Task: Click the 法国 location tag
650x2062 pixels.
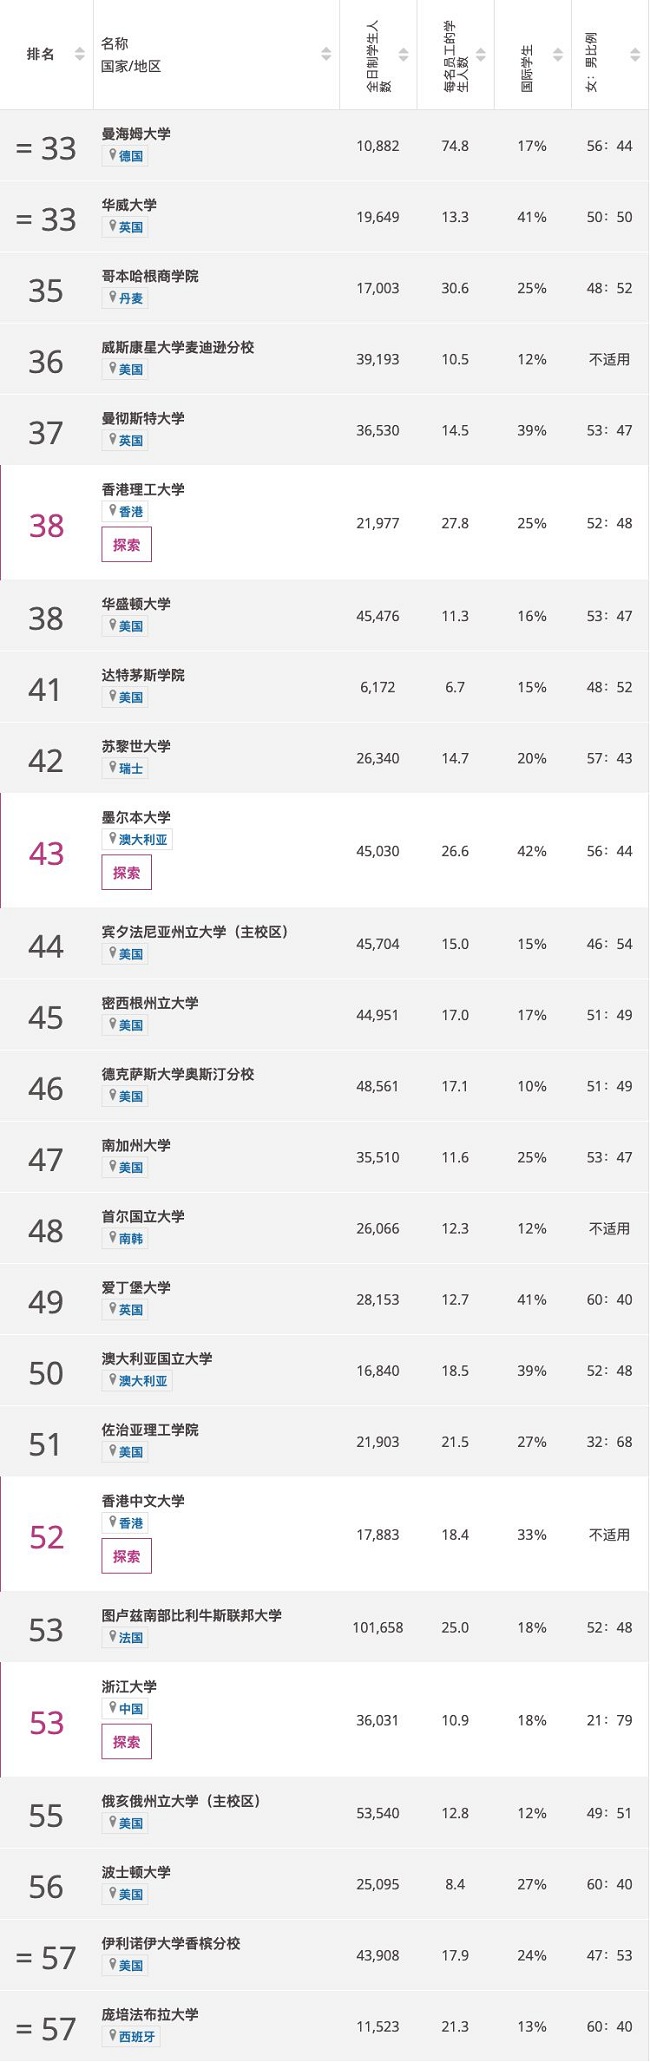Action: pos(127,1638)
